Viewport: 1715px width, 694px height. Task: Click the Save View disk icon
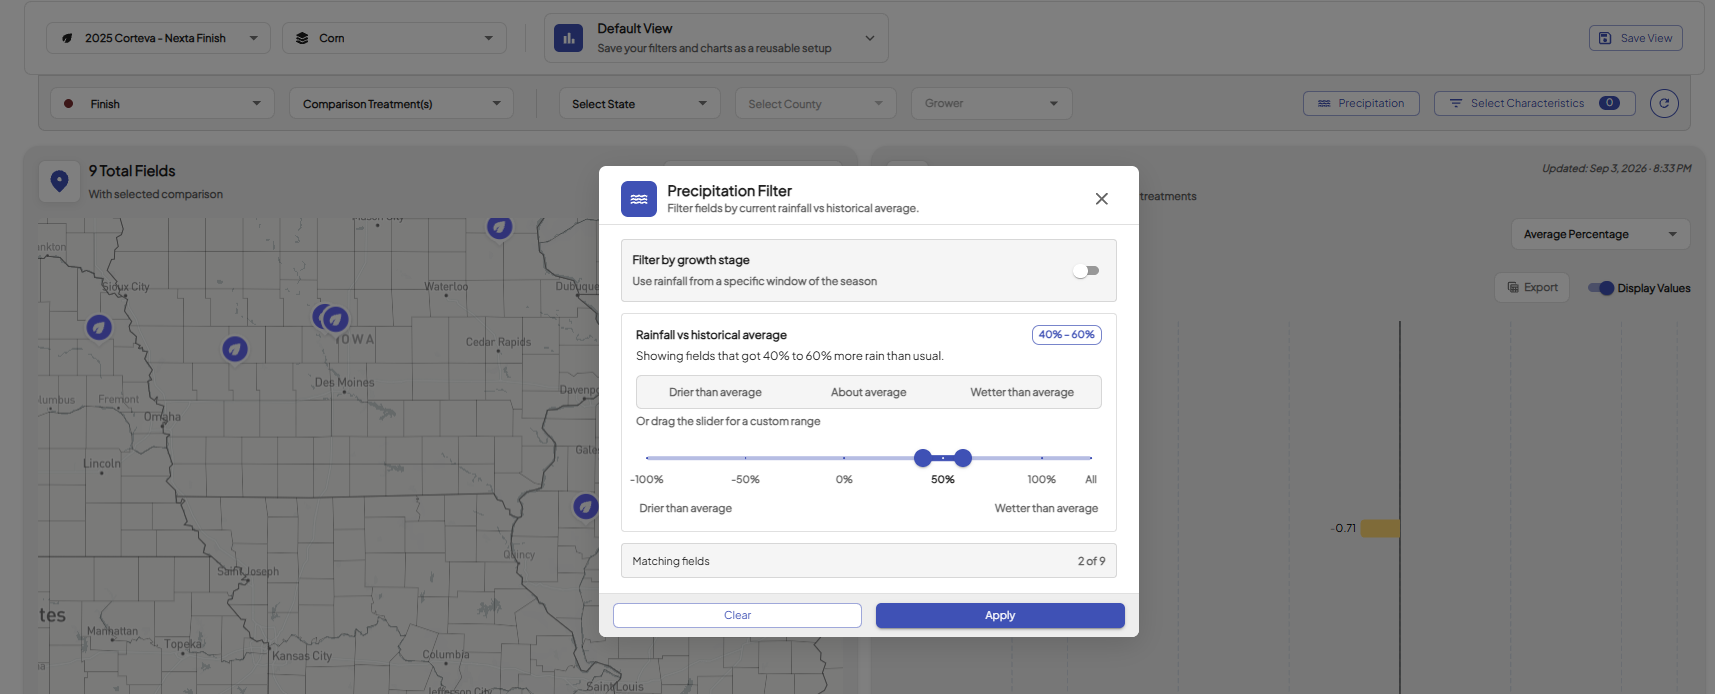coord(1605,38)
